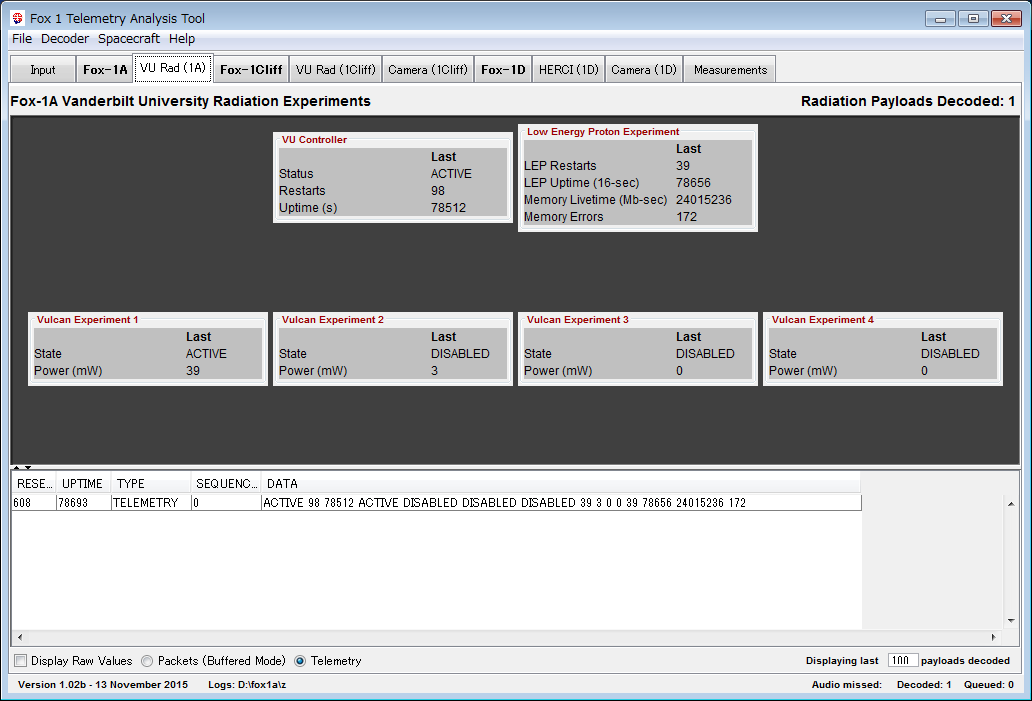Click the vertical scrollbar up arrow
This screenshot has width=1032, height=701.
click(1011, 504)
